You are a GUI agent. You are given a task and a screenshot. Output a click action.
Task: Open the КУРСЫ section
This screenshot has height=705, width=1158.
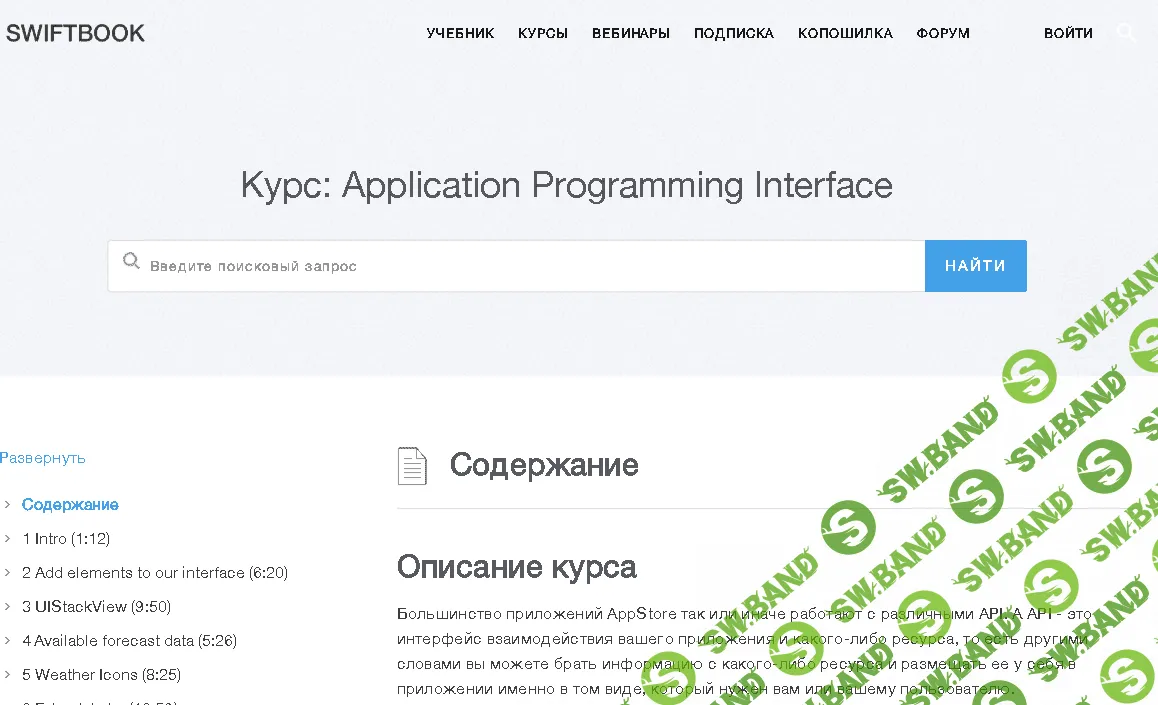point(543,32)
